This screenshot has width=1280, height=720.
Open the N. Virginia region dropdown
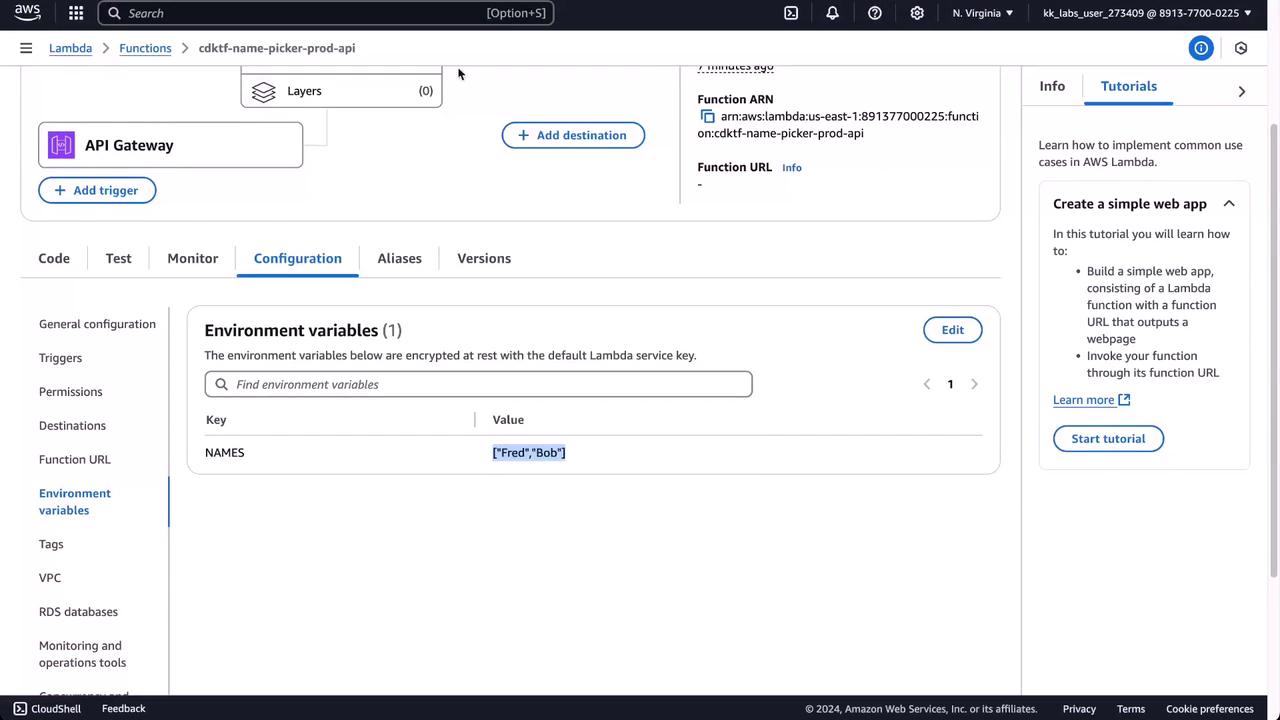pyautogui.click(x=983, y=13)
